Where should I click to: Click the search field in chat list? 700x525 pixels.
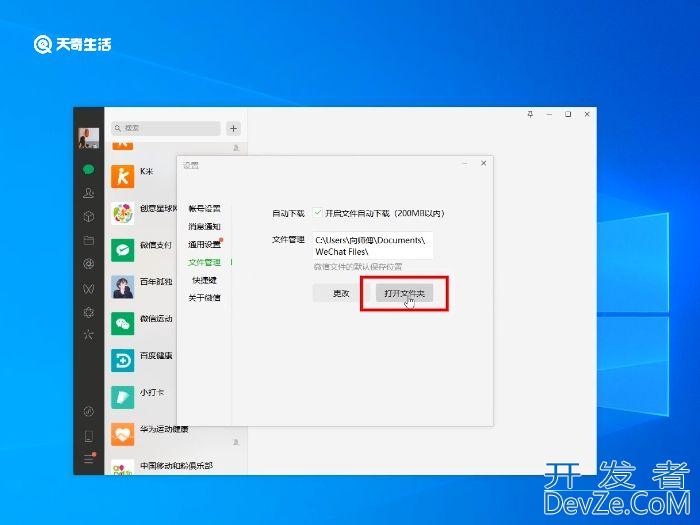pyautogui.click(x=166, y=128)
